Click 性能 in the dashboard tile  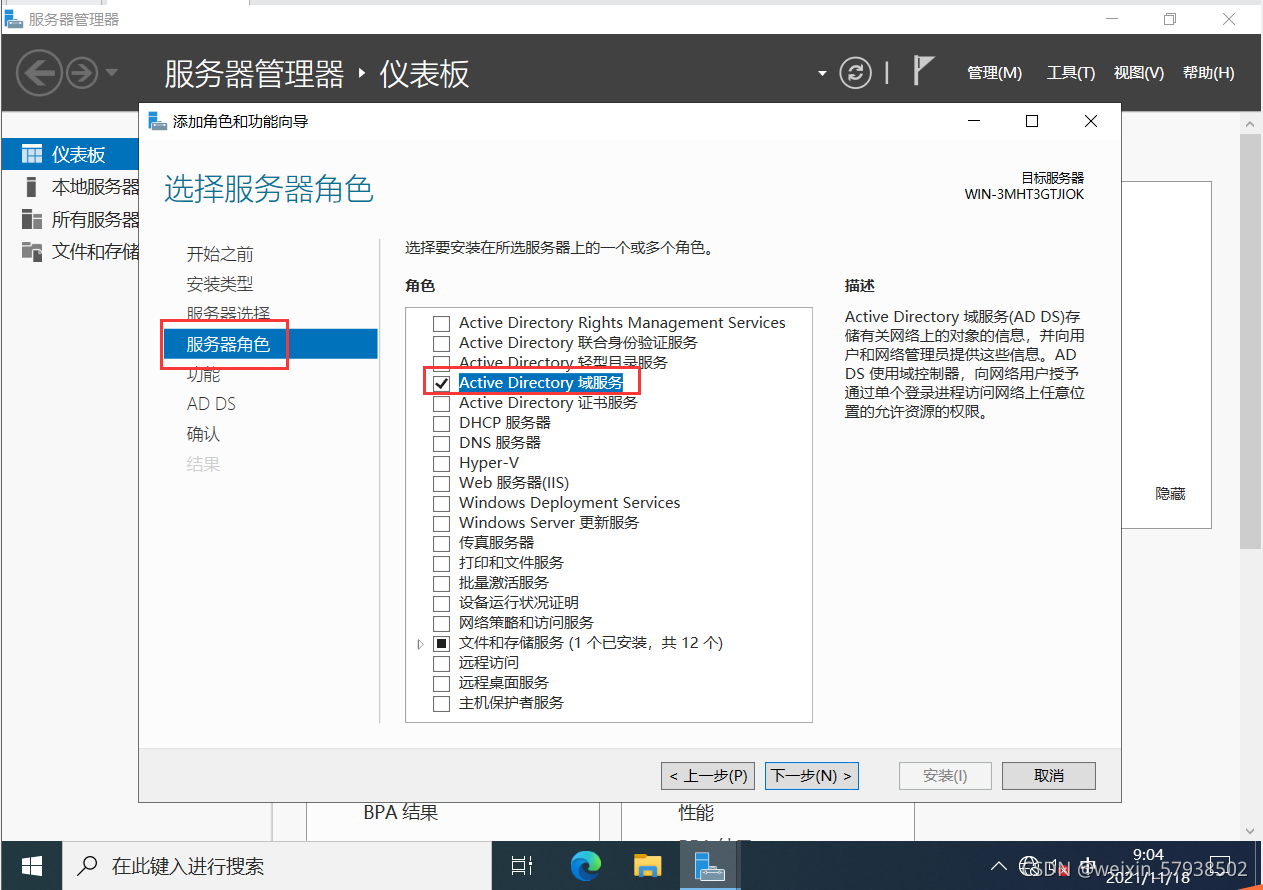coord(696,813)
